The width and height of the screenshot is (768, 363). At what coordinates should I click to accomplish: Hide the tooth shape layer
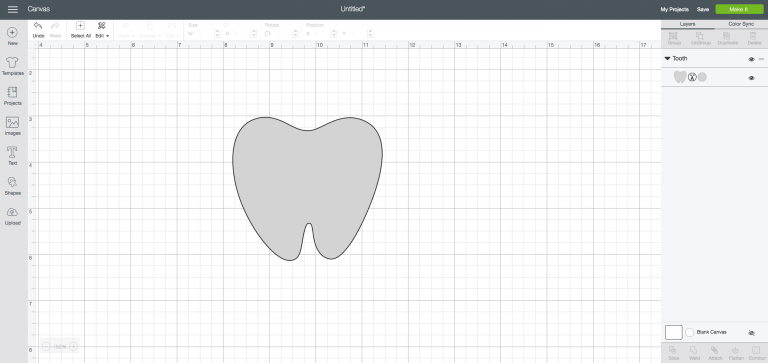751,78
